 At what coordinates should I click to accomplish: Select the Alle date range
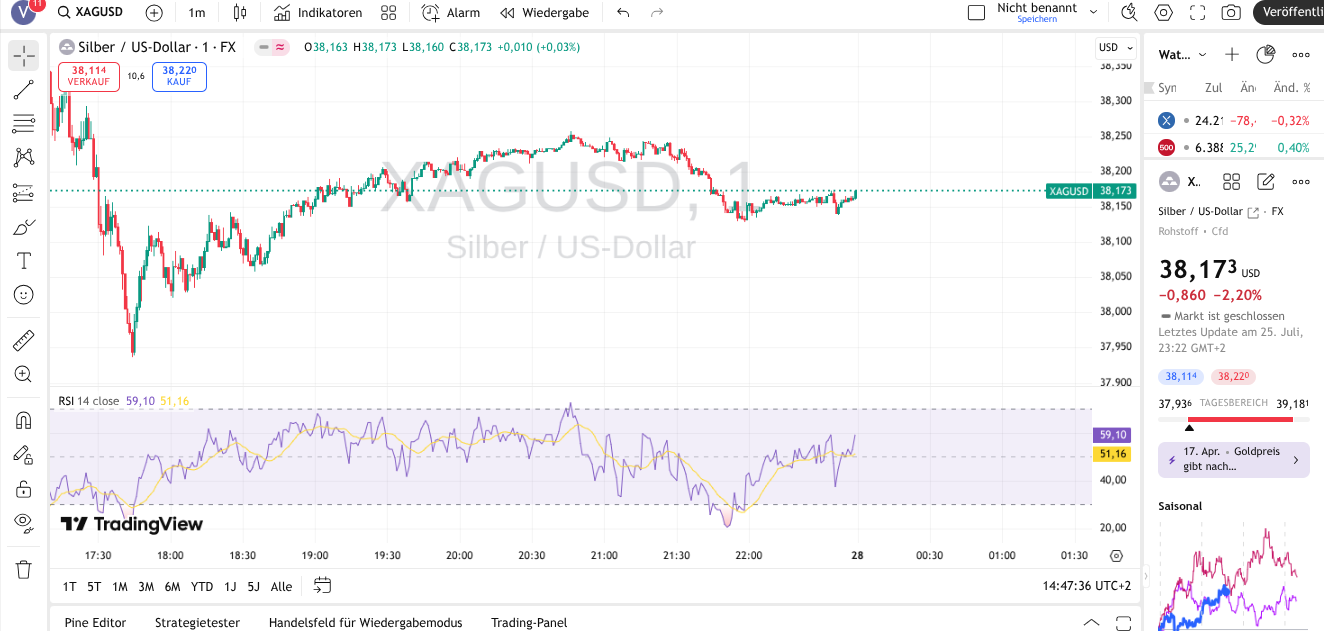[282, 587]
